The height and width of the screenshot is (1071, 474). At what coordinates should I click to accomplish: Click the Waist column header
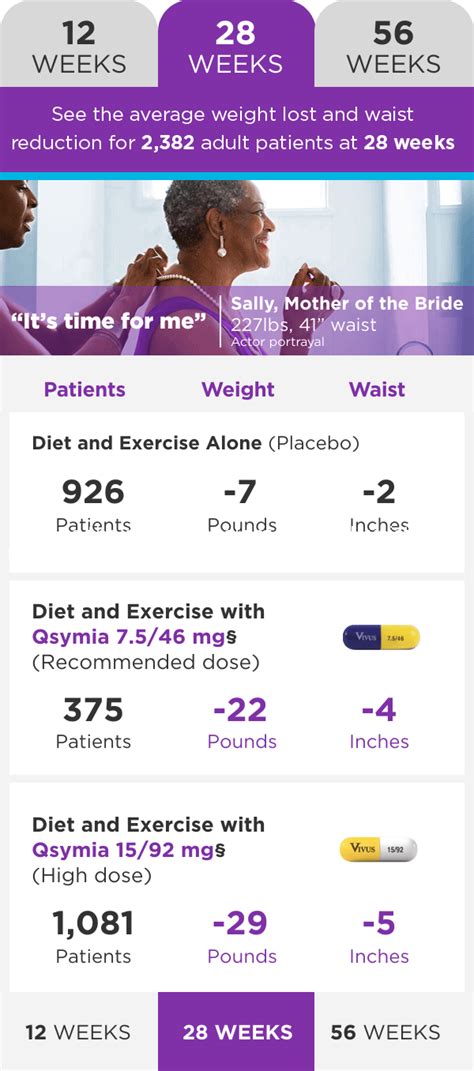pyautogui.click(x=377, y=389)
